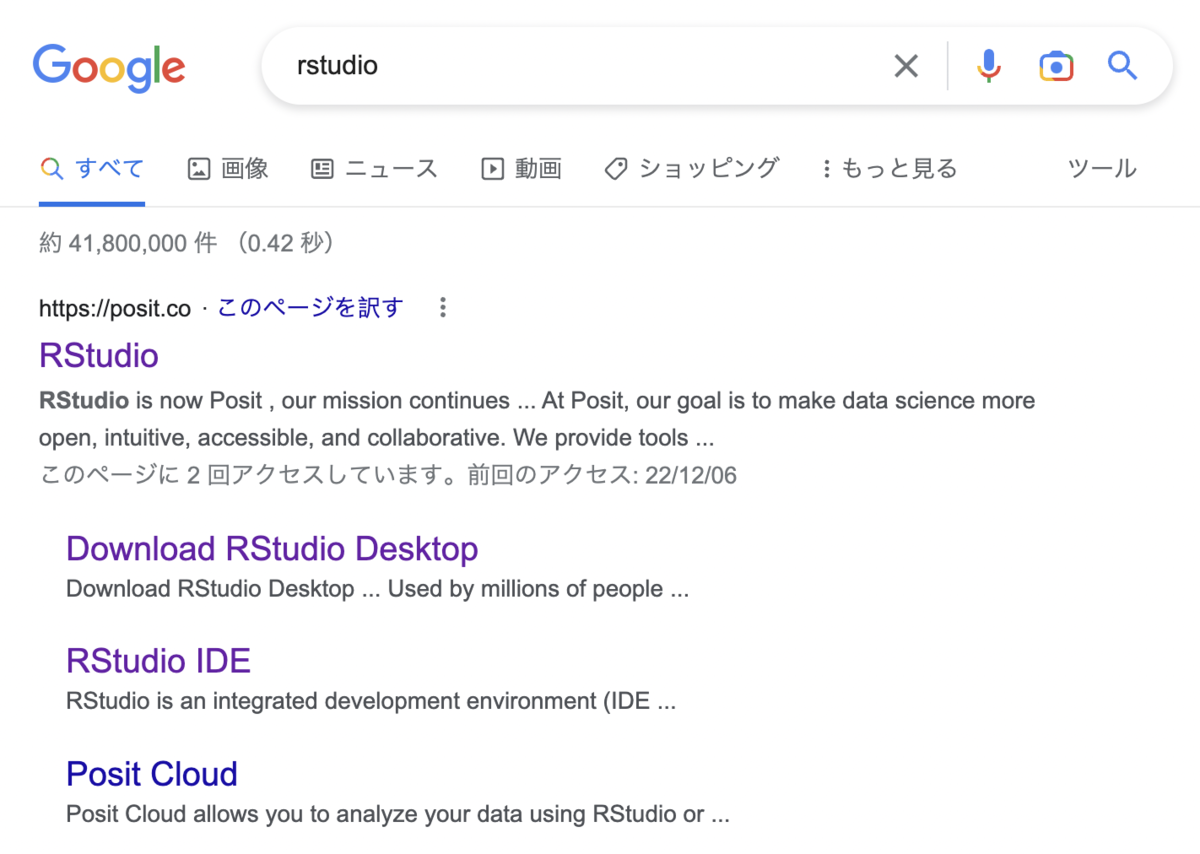1200x854 pixels.
Task: Select the すべて tab
Action: [x=92, y=169]
